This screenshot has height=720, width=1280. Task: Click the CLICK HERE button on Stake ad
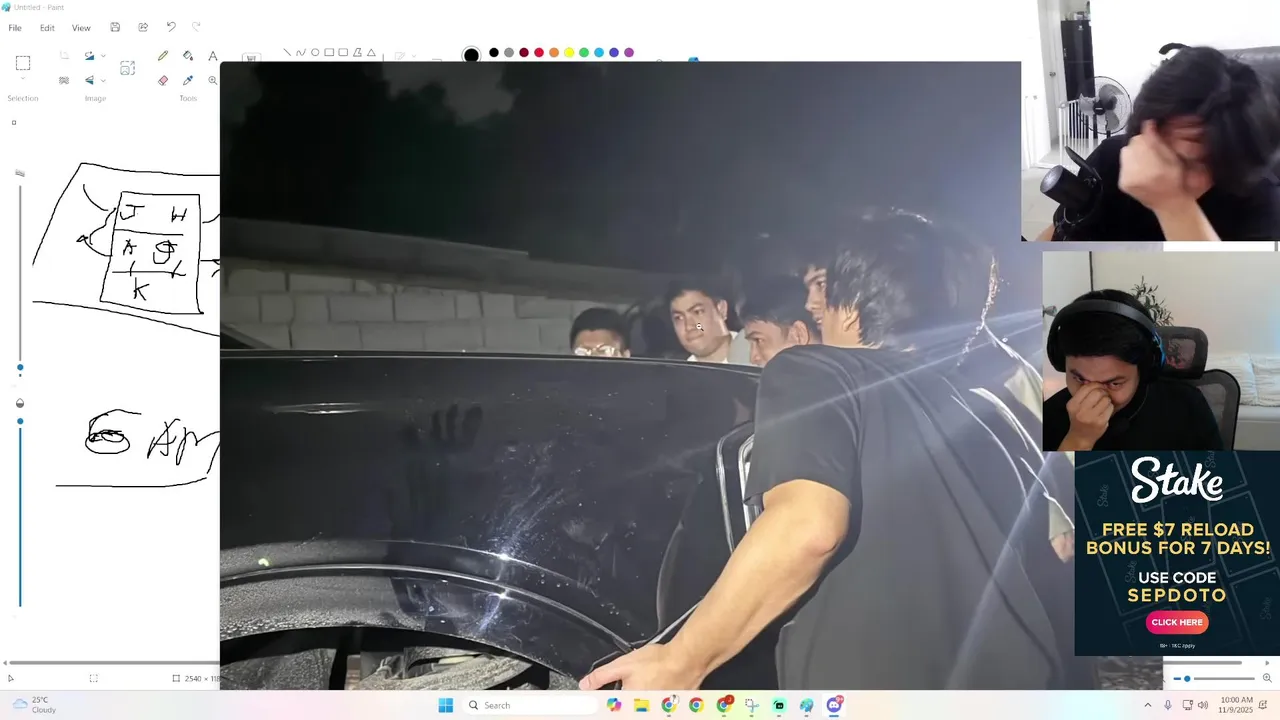[1177, 622]
